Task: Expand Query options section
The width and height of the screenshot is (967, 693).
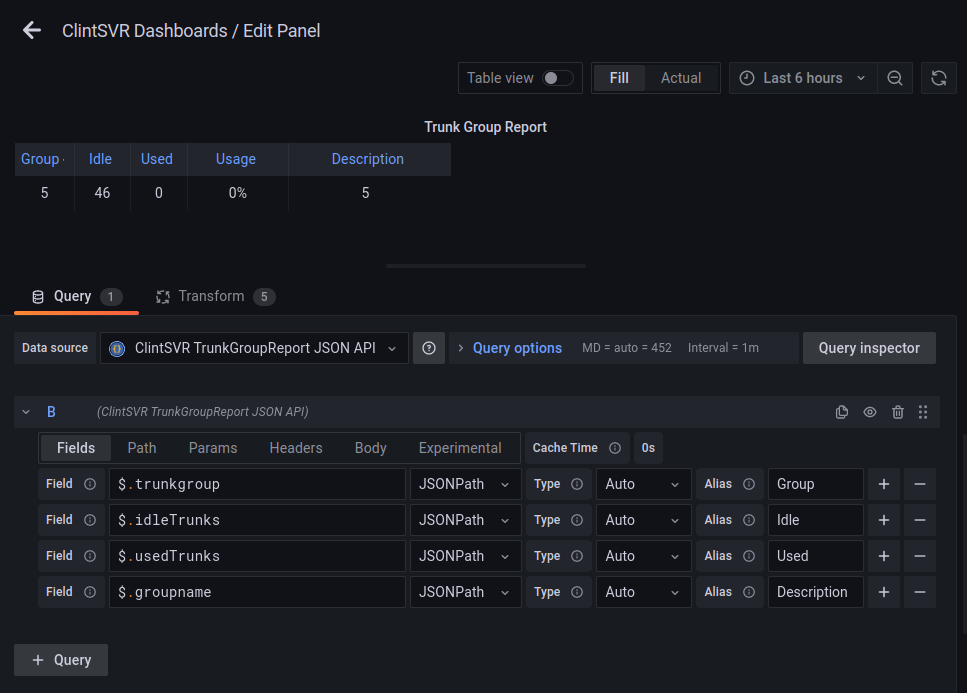Action: (x=516, y=348)
